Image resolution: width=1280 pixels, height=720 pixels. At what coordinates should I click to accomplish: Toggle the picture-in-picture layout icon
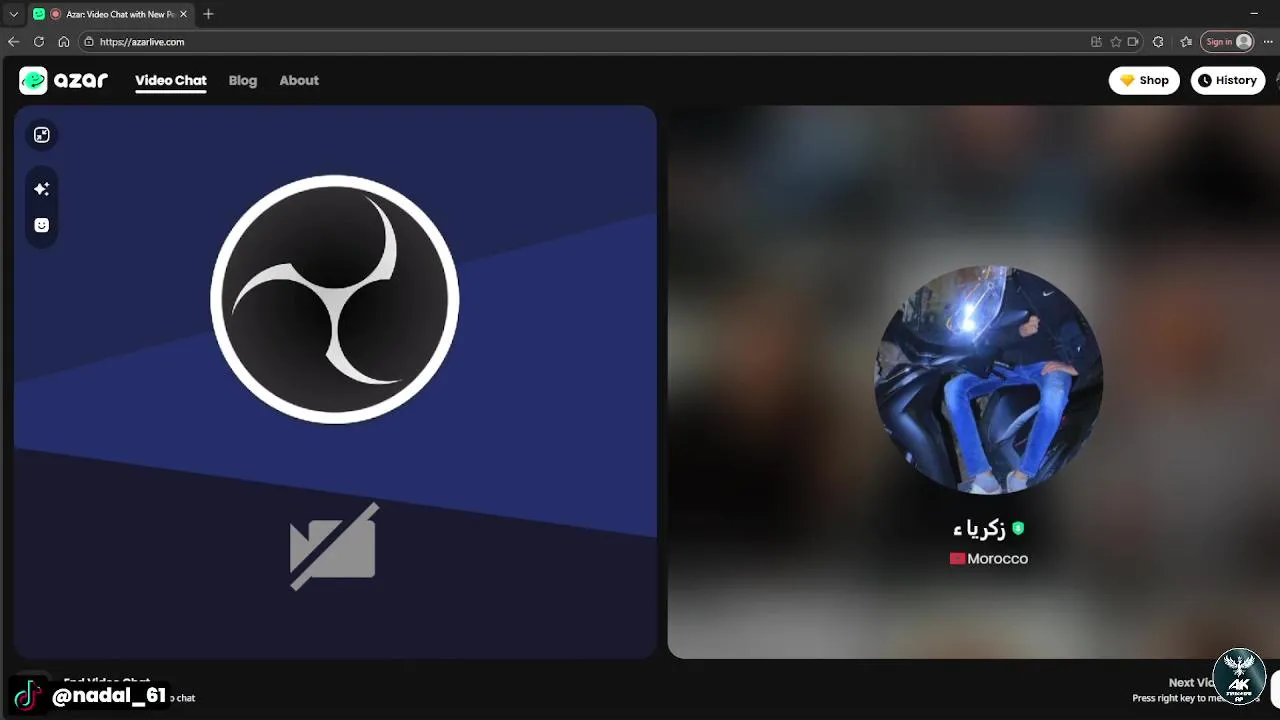pyautogui.click(x=42, y=135)
